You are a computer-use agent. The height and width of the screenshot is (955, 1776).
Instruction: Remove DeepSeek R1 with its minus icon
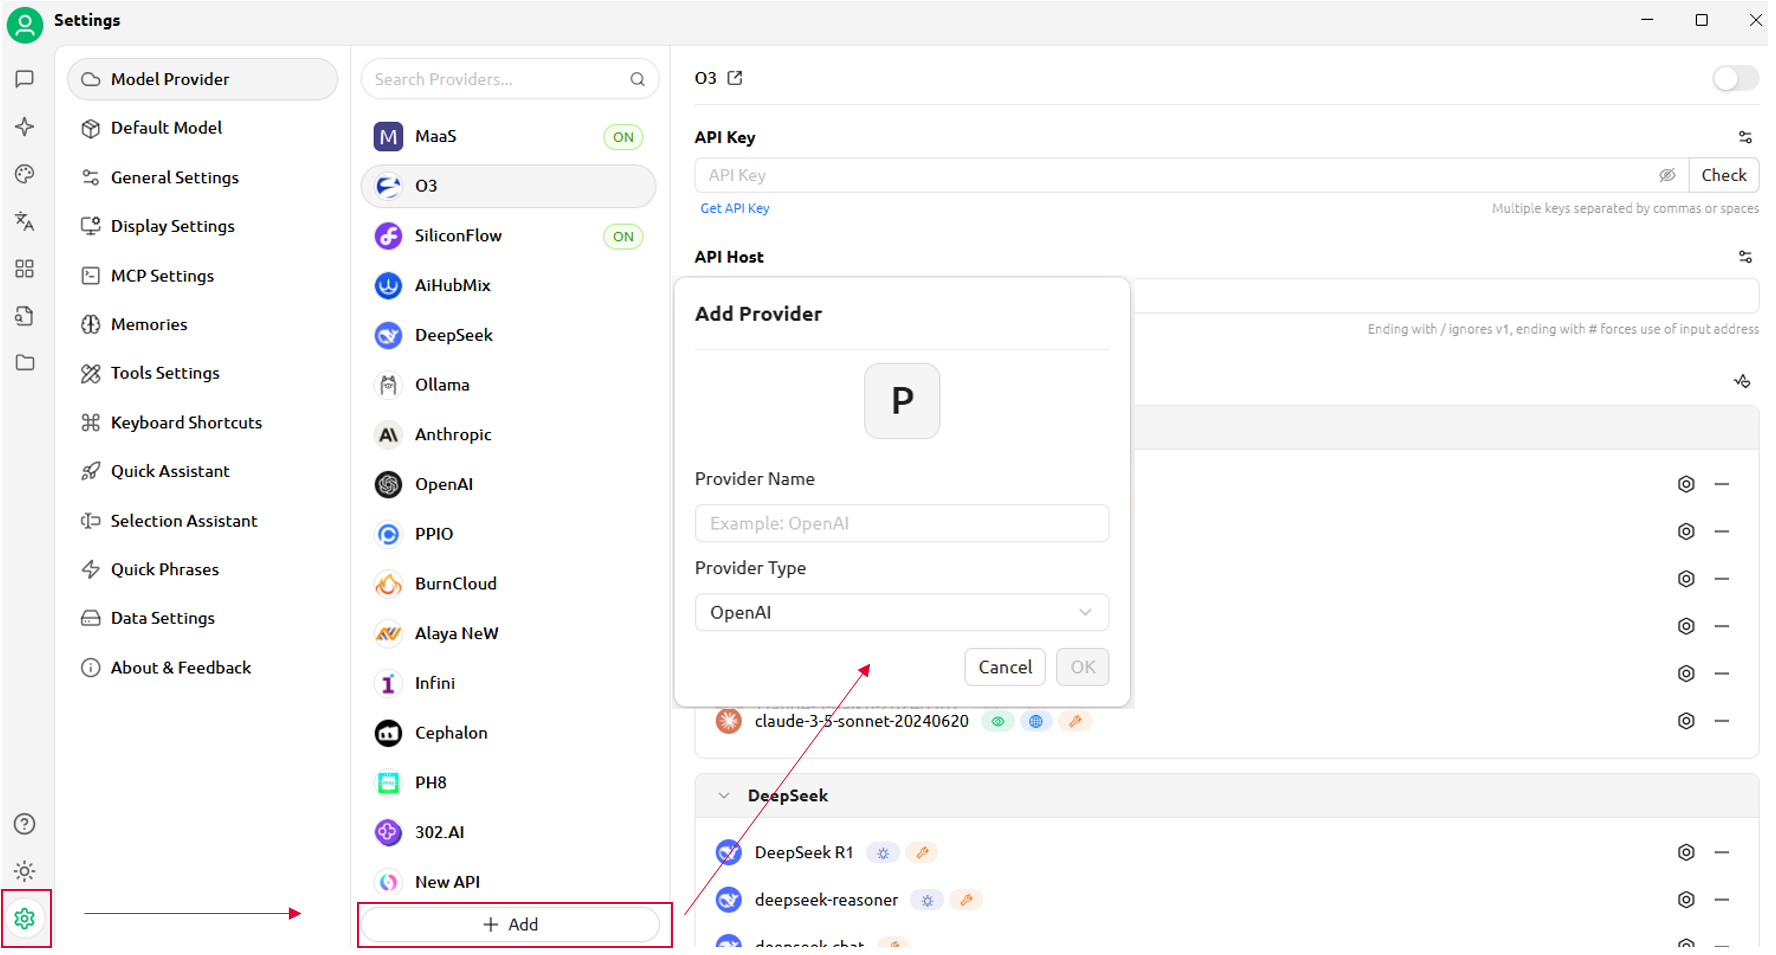(1722, 853)
